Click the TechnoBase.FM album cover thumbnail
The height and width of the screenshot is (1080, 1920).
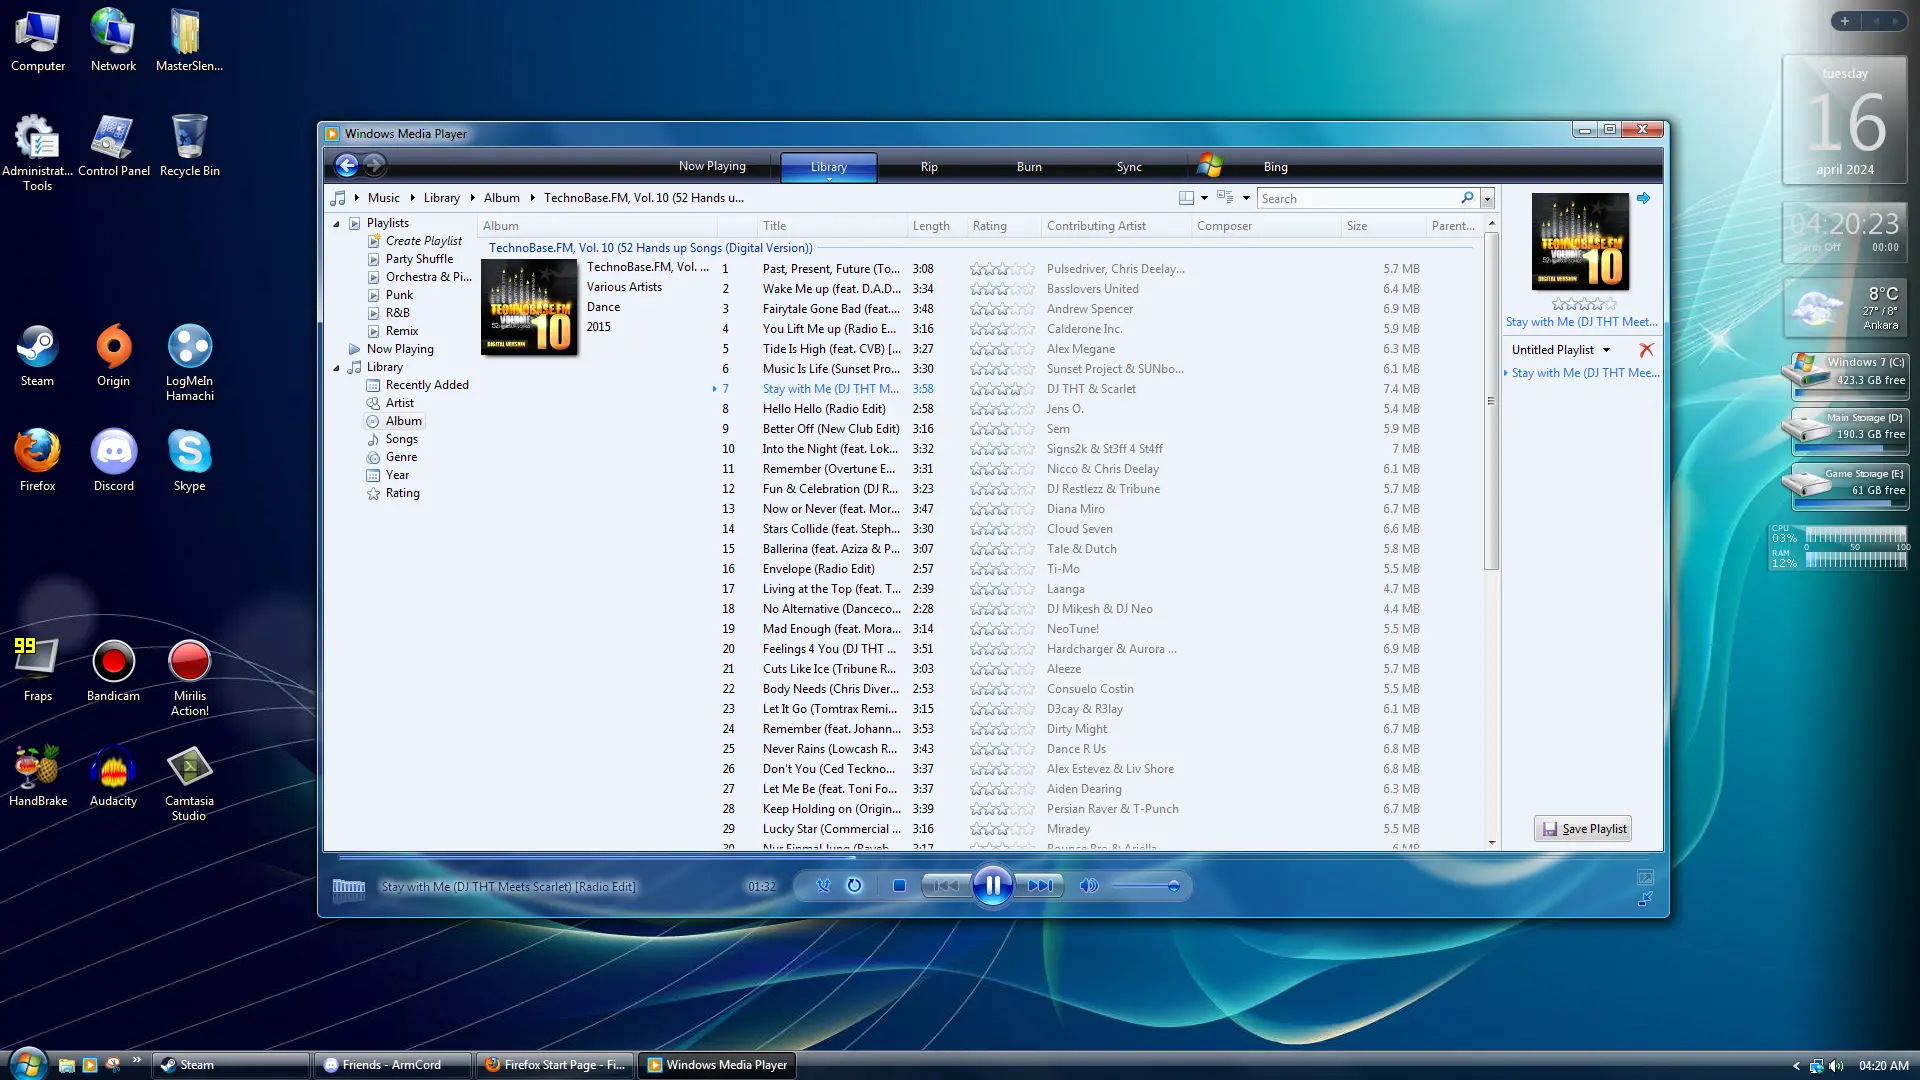(x=529, y=307)
